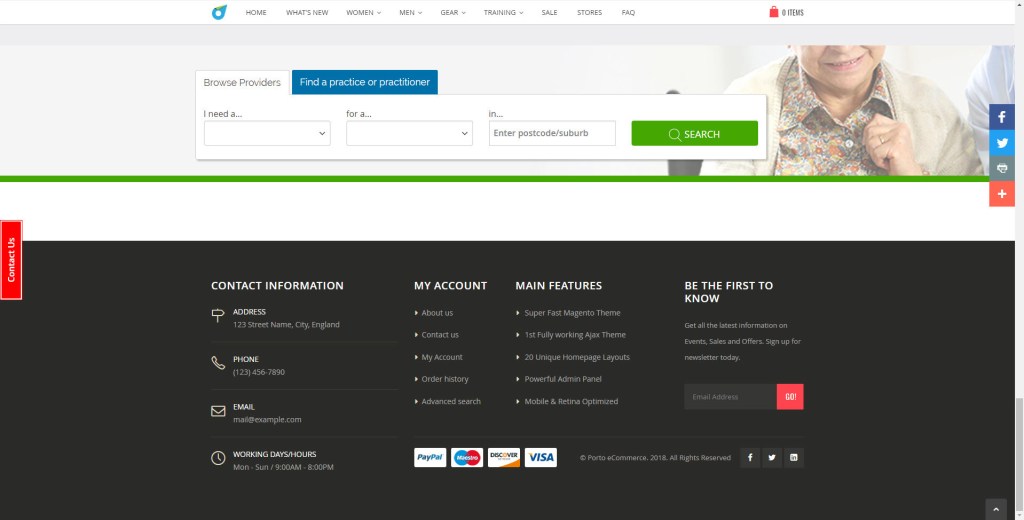Screen dimensions: 1024x520
Task: Expand the Training menu
Action: [504, 12]
